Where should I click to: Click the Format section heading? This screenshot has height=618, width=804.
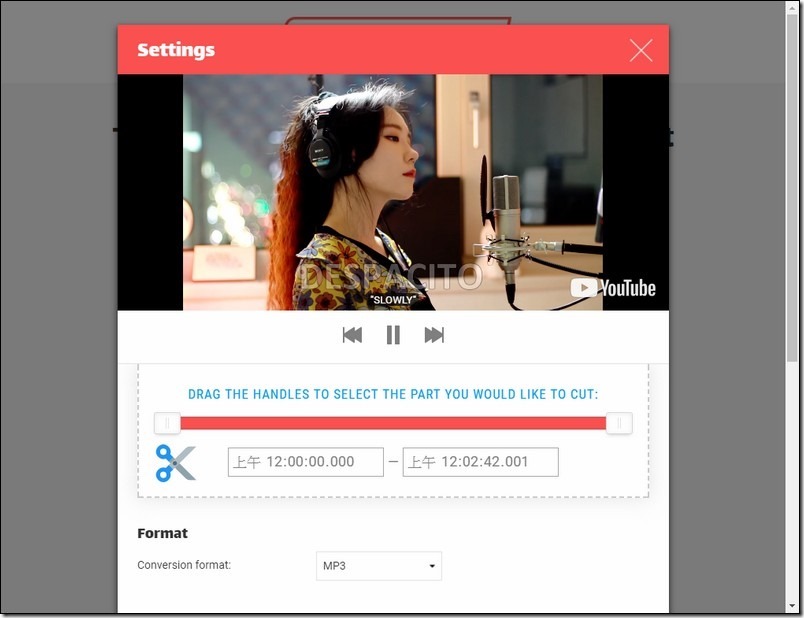pyautogui.click(x=162, y=533)
